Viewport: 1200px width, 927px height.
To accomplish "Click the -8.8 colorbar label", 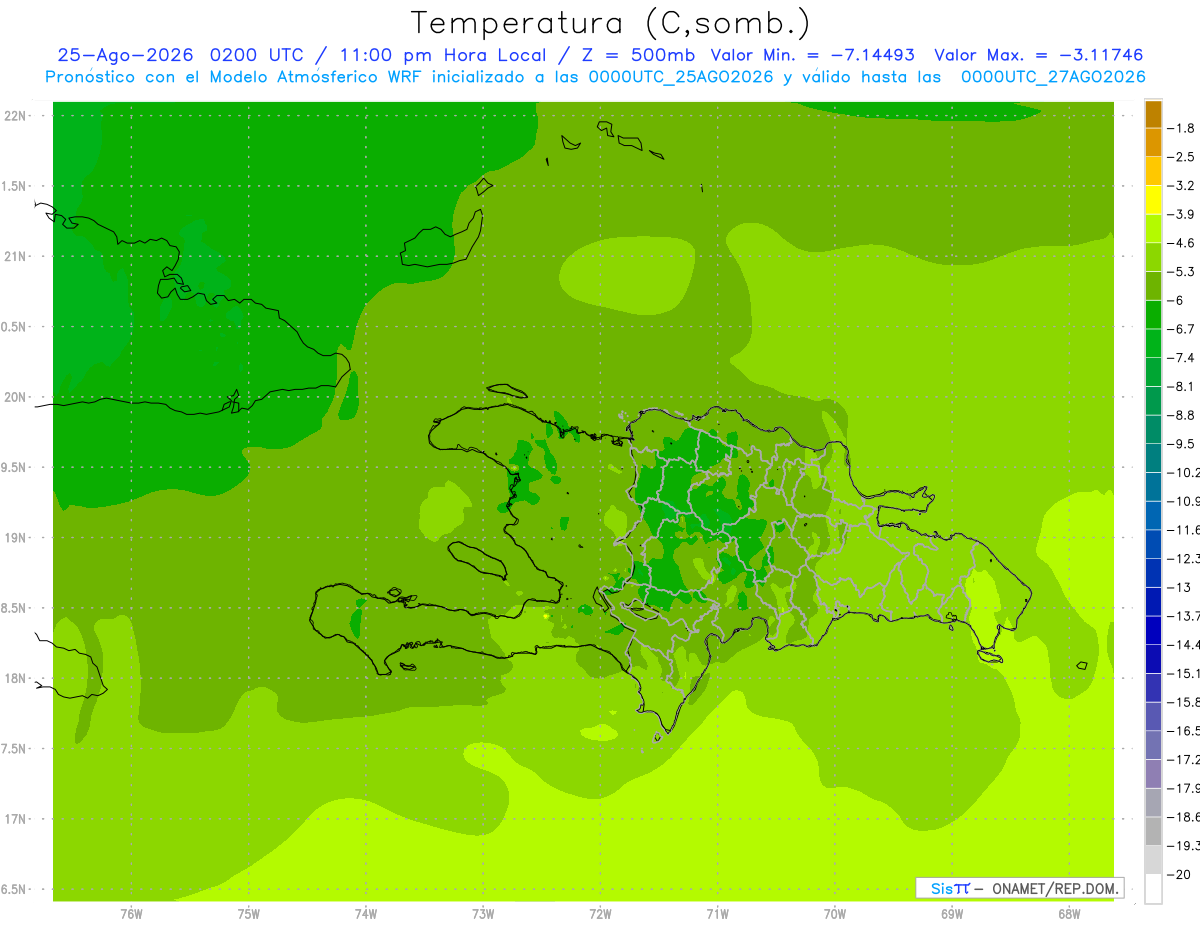I will coord(1181,415).
